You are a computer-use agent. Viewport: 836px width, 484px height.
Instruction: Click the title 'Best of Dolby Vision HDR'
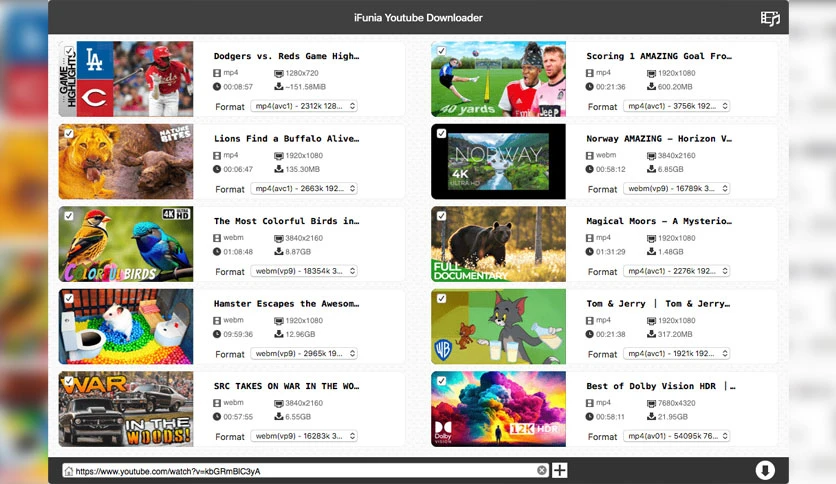(x=651, y=386)
